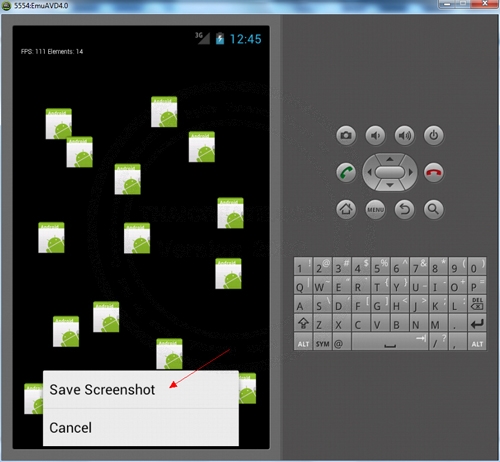Tap the space bar key
This screenshot has width=500, height=462.
(x=390, y=342)
